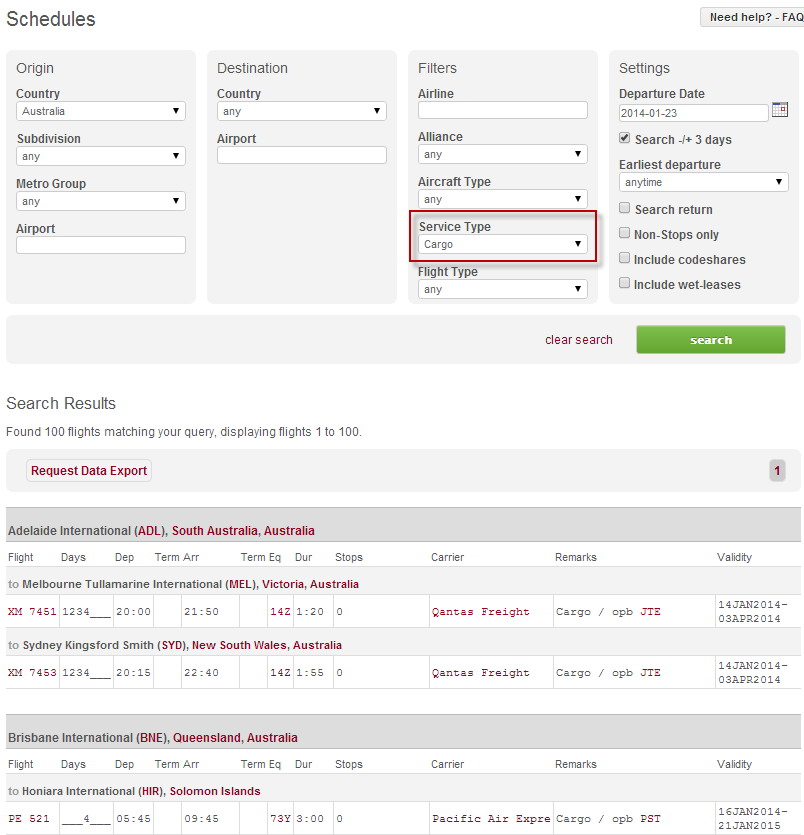This screenshot has width=804, height=835.
Task: Enable the Search return checkbox
Action: tap(625, 209)
